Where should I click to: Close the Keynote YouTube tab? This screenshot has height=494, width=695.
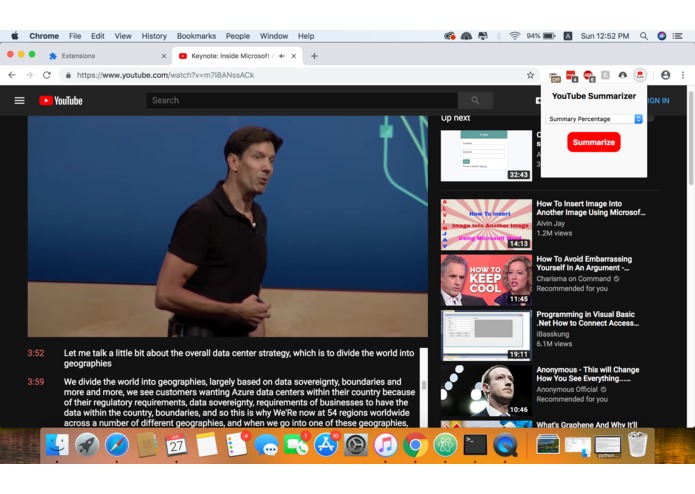(293, 56)
